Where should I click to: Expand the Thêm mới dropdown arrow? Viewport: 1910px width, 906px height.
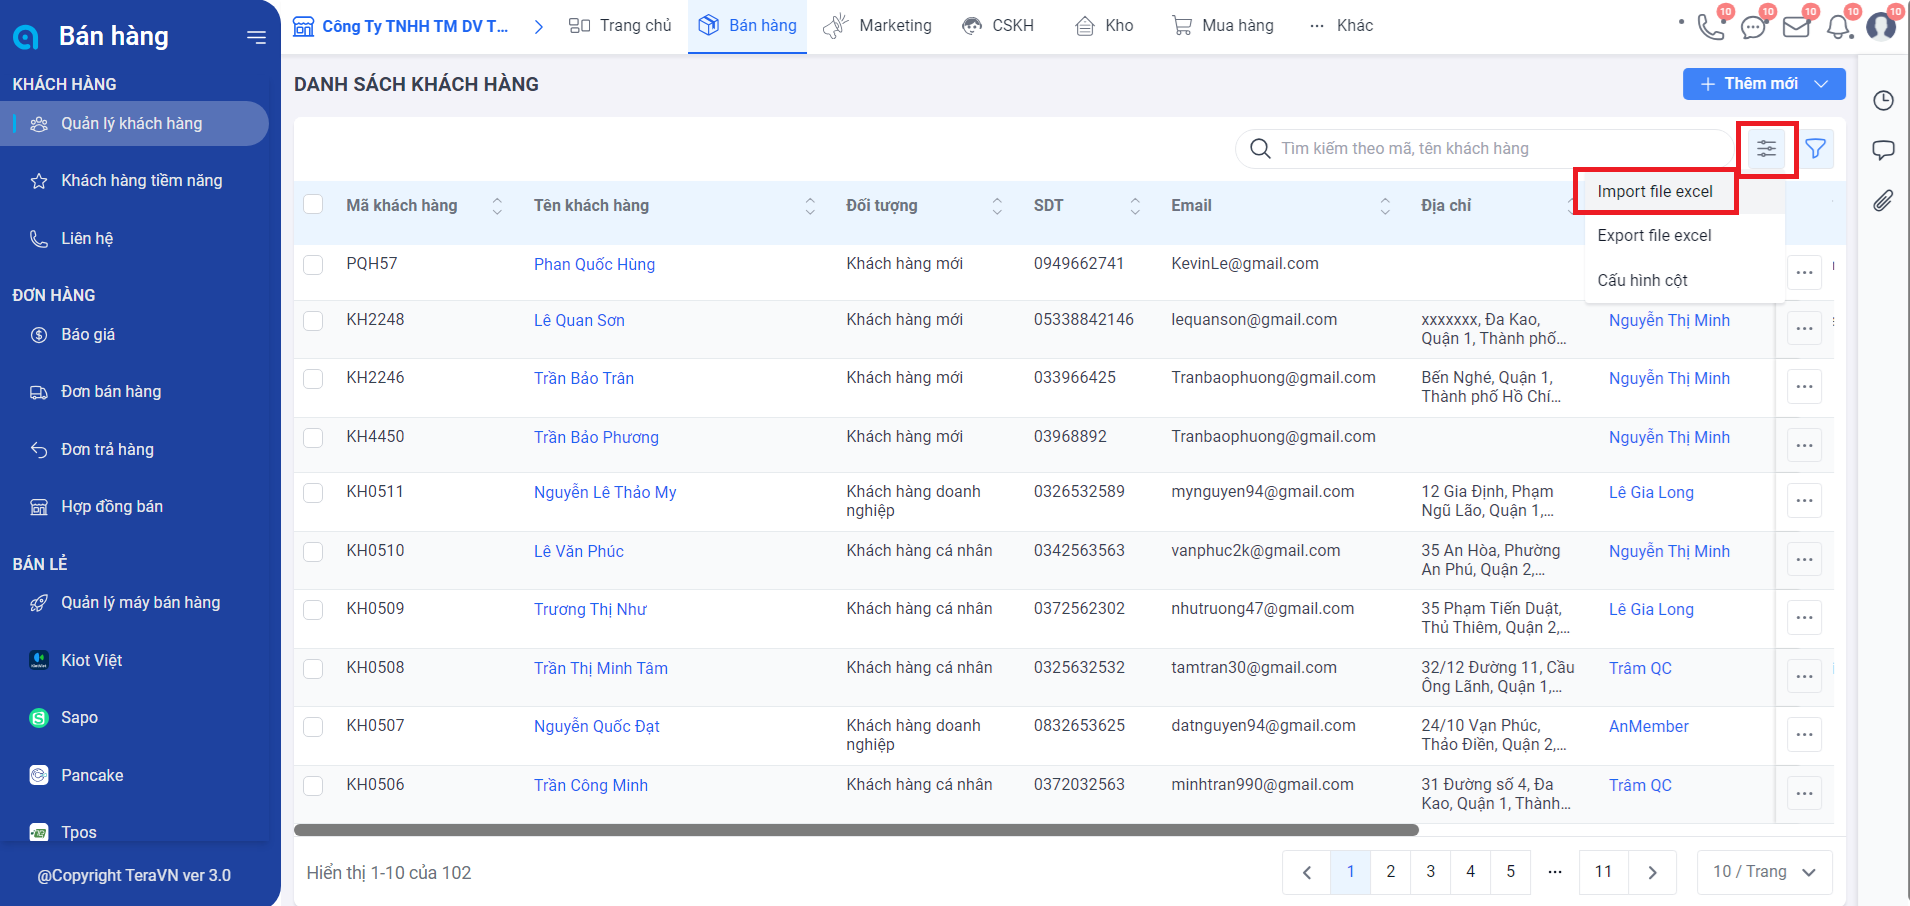(1822, 84)
